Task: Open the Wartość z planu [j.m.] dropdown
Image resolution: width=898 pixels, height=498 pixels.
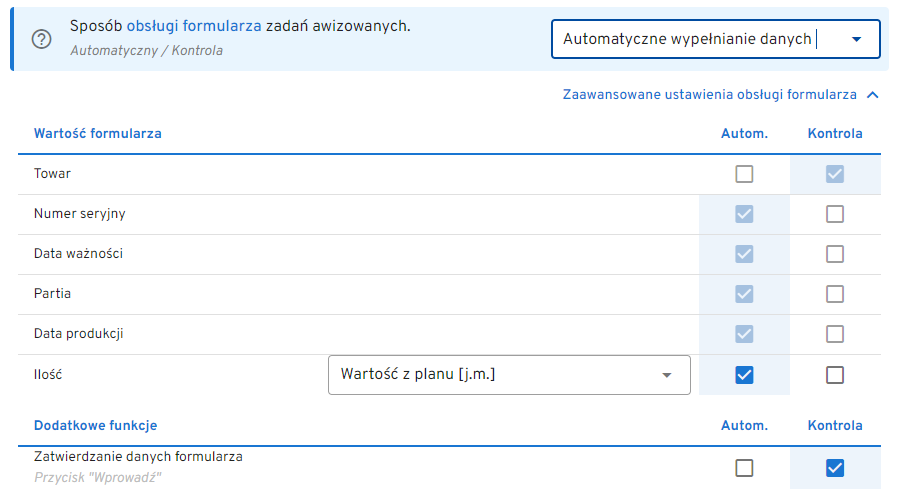Action: (x=500, y=375)
